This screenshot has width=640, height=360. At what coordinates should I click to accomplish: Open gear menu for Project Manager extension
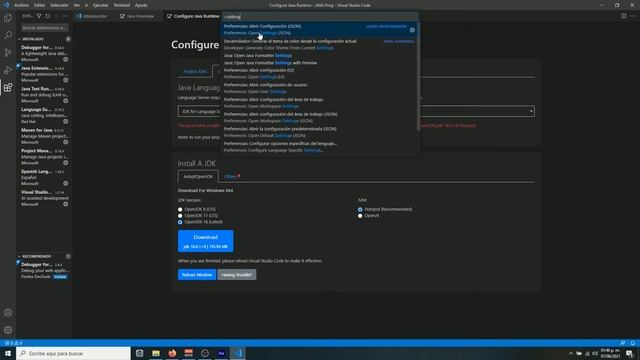(x=66, y=163)
